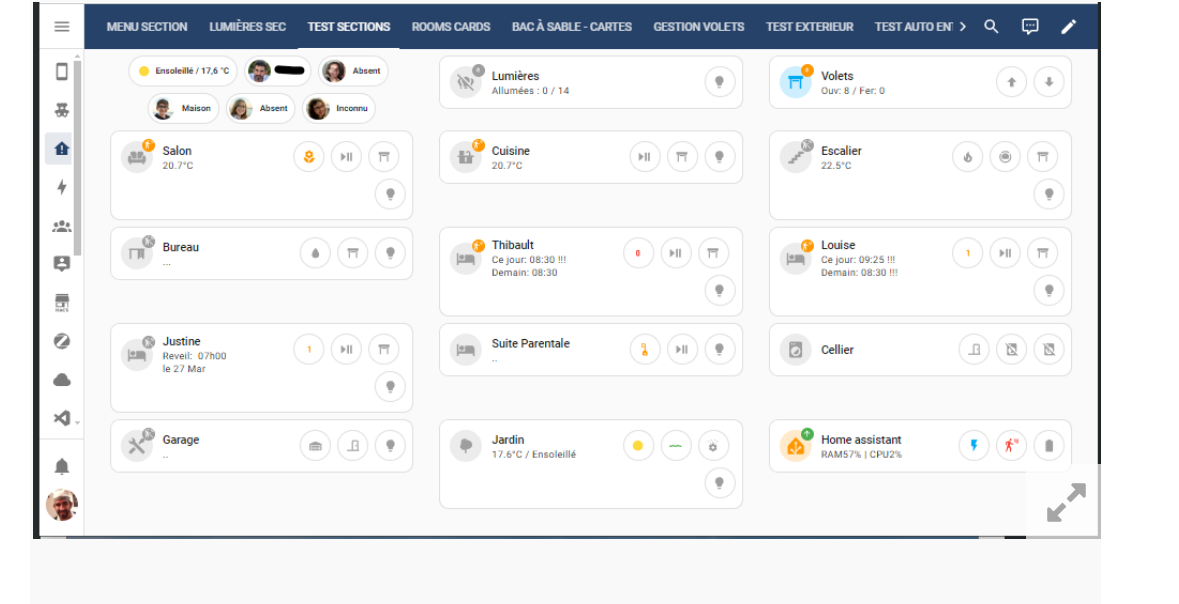The width and height of the screenshot is (1179, 604).
Task: Open the assistant chat icon in header
Action: tap(1030, 26)
